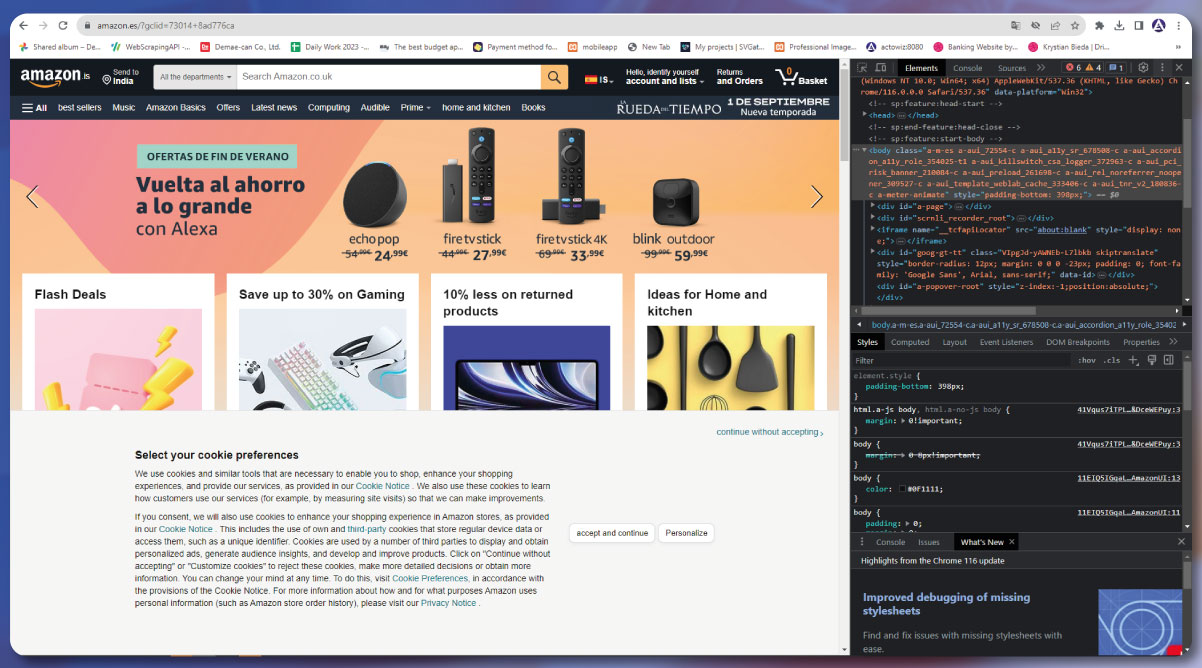The width and height of the screenshot is (1202, 668).
Task: Click the Amazon search magnifier button
Action: [x=554, y=77]
